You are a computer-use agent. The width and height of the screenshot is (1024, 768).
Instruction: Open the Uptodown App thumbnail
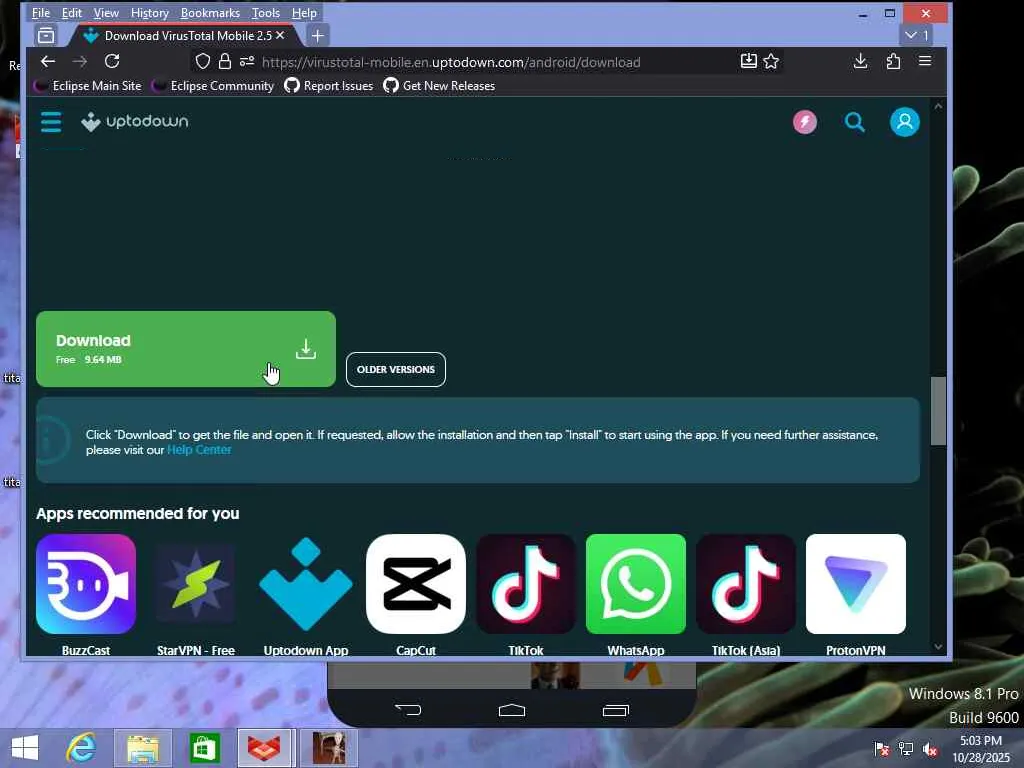306,584
